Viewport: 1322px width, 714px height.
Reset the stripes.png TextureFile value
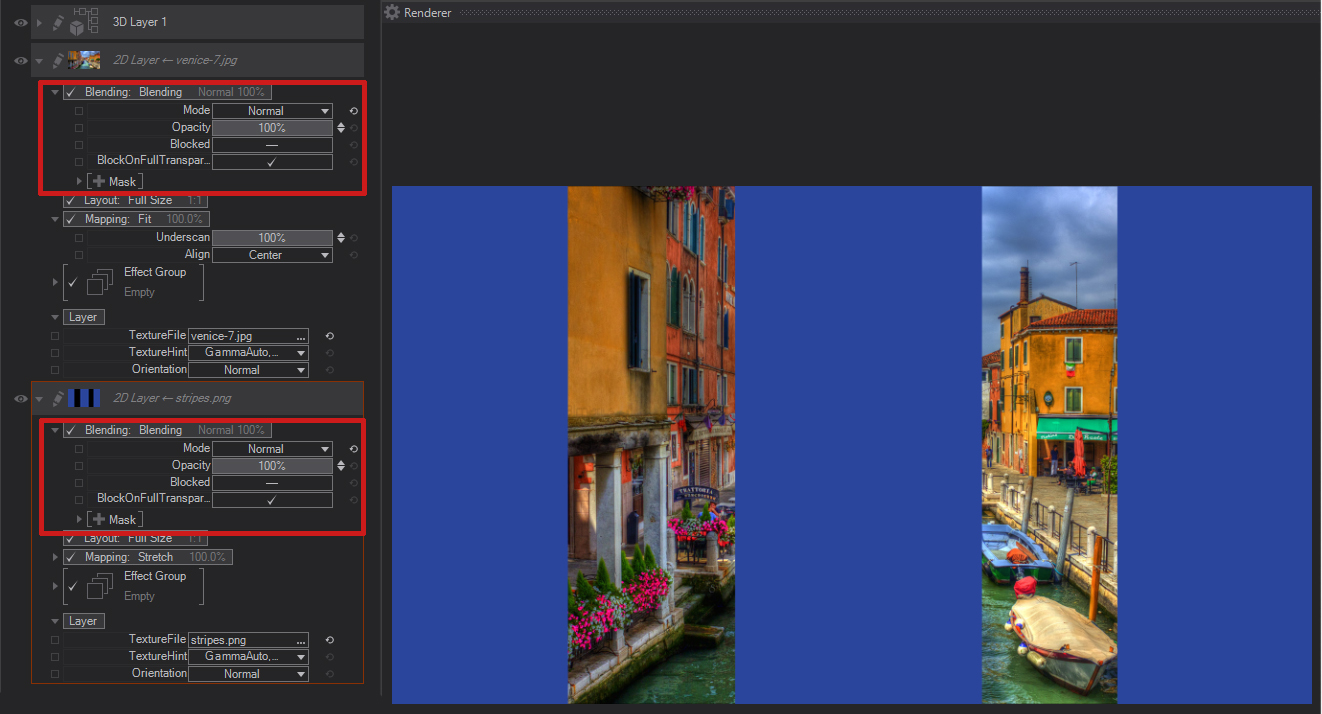(329, 640)
